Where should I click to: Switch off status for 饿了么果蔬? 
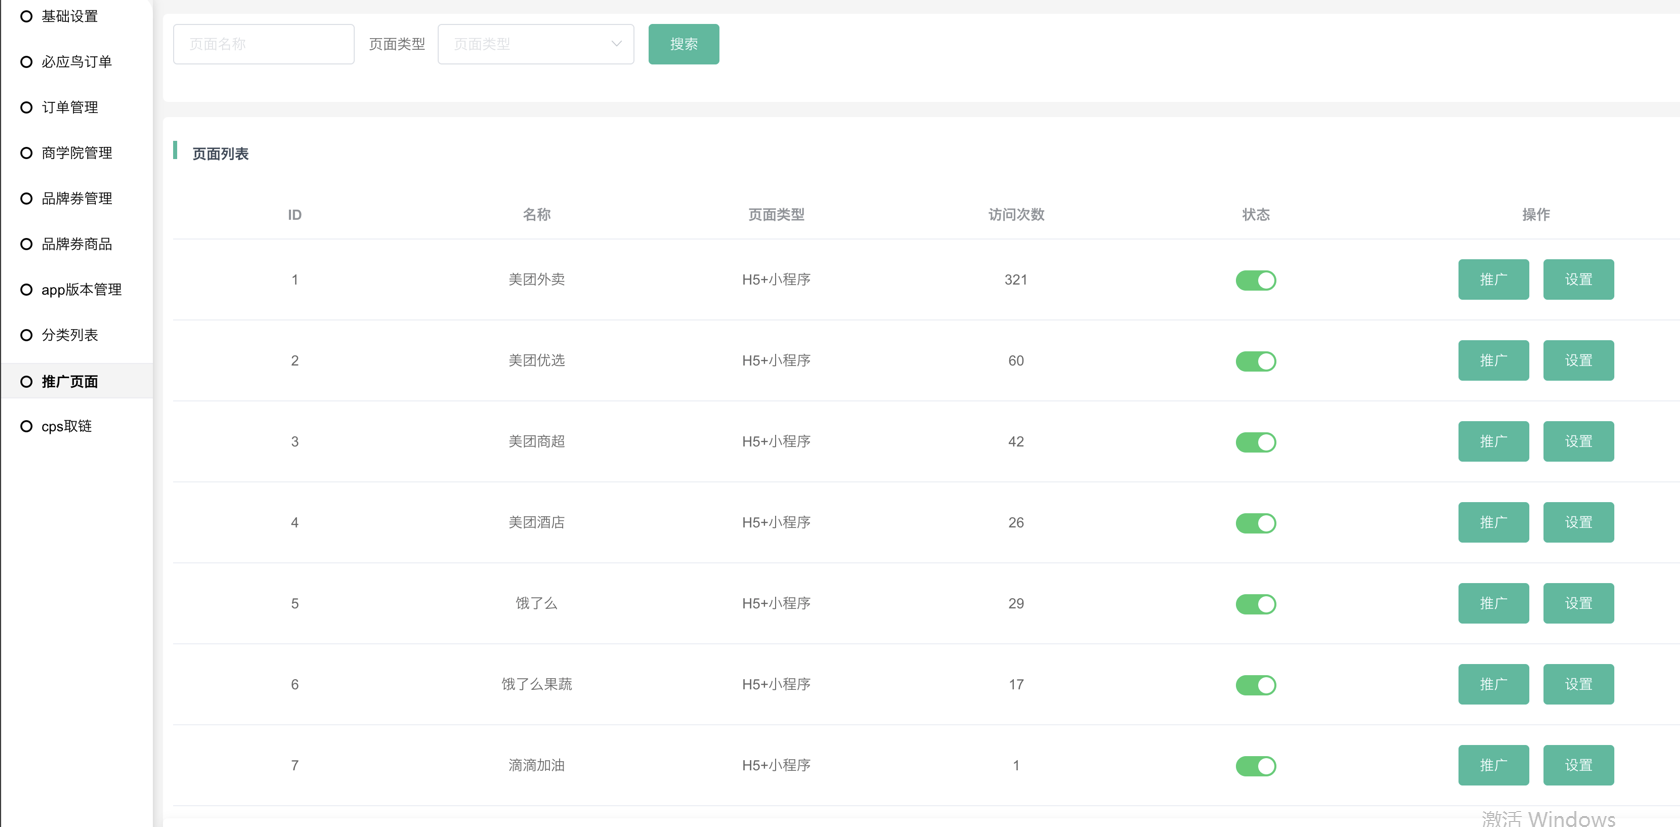(x=1255, y=685)
